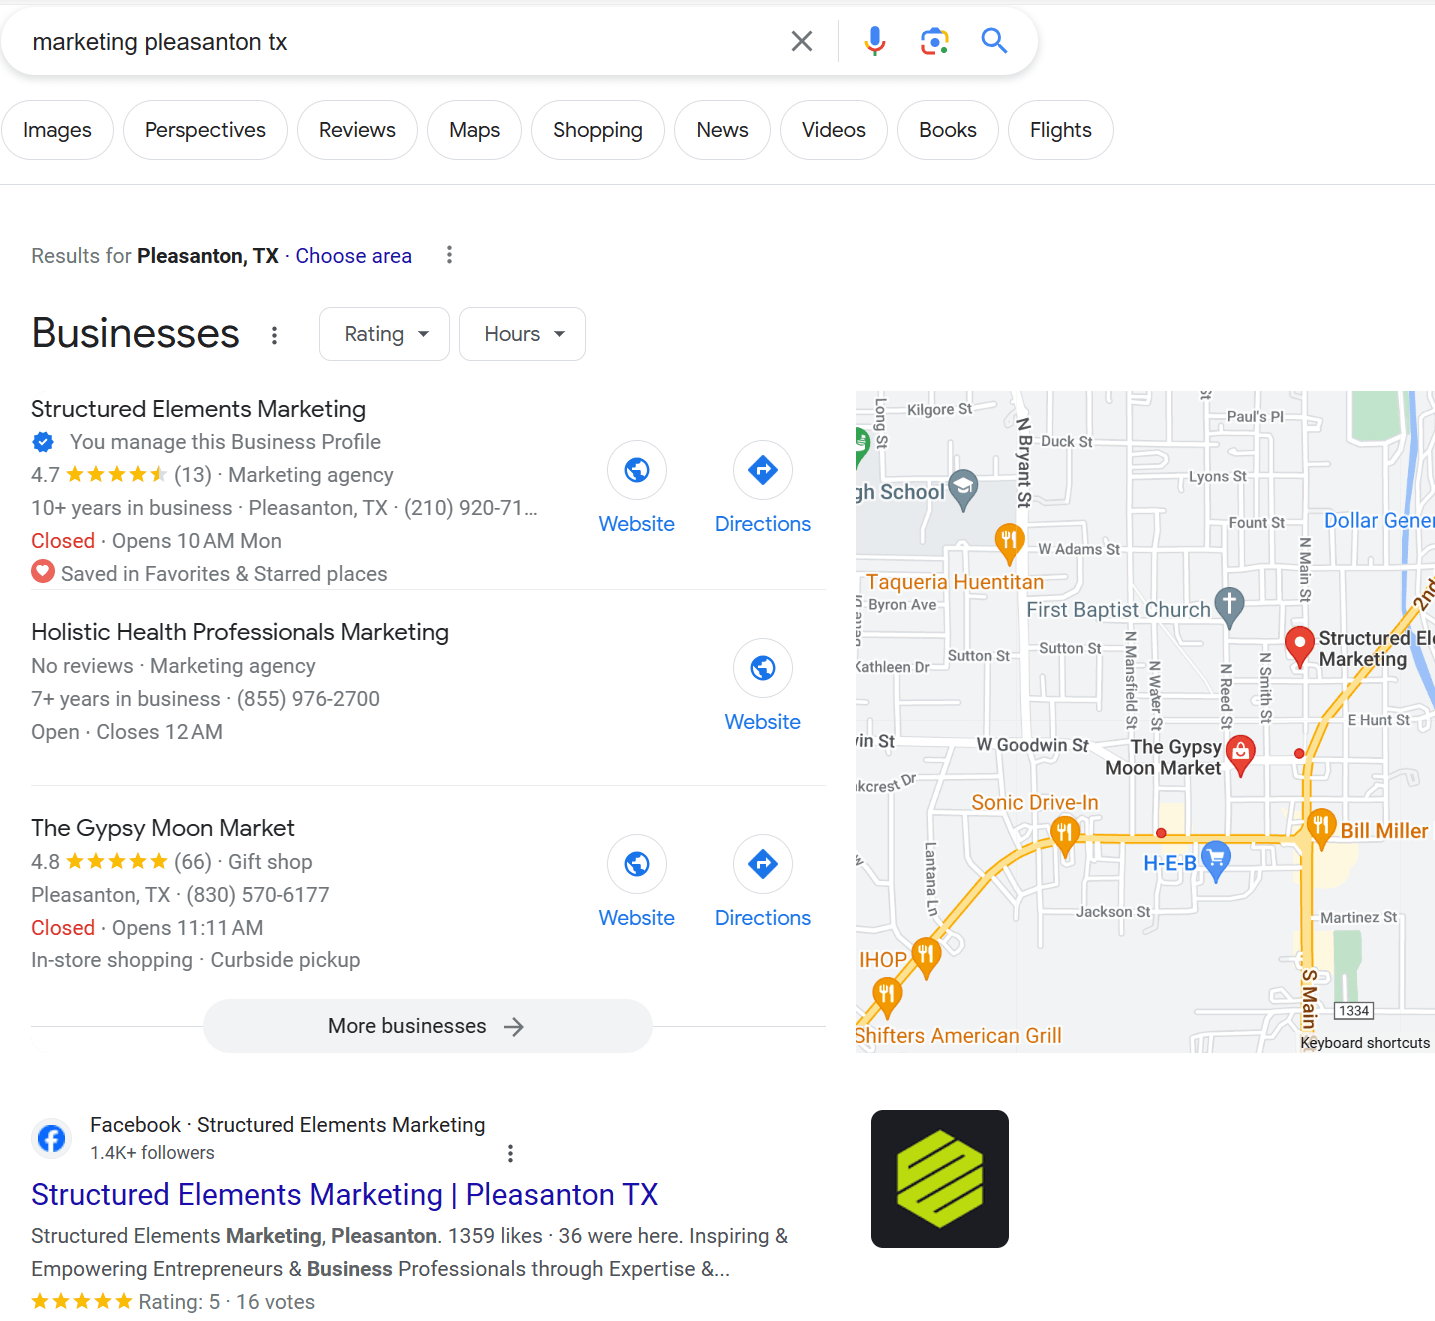Get Directions icon for Structured Elements Marketing

point(763,470)
